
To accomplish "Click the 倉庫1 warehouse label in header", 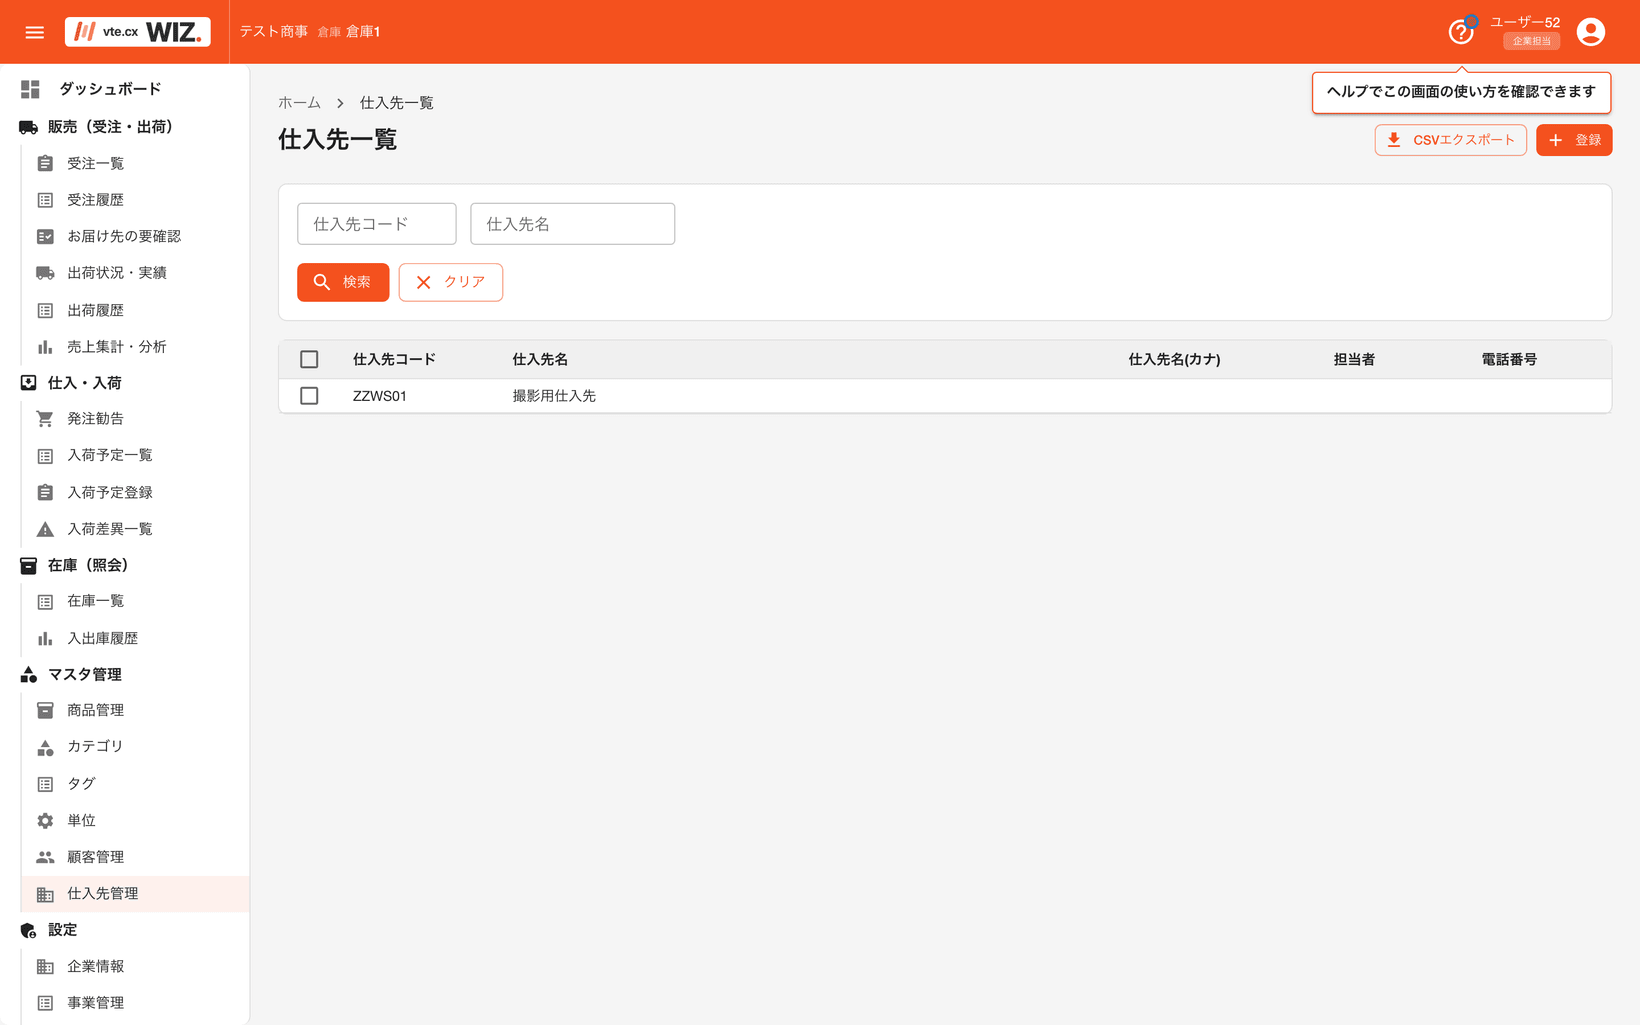I will tap(363, 32).
